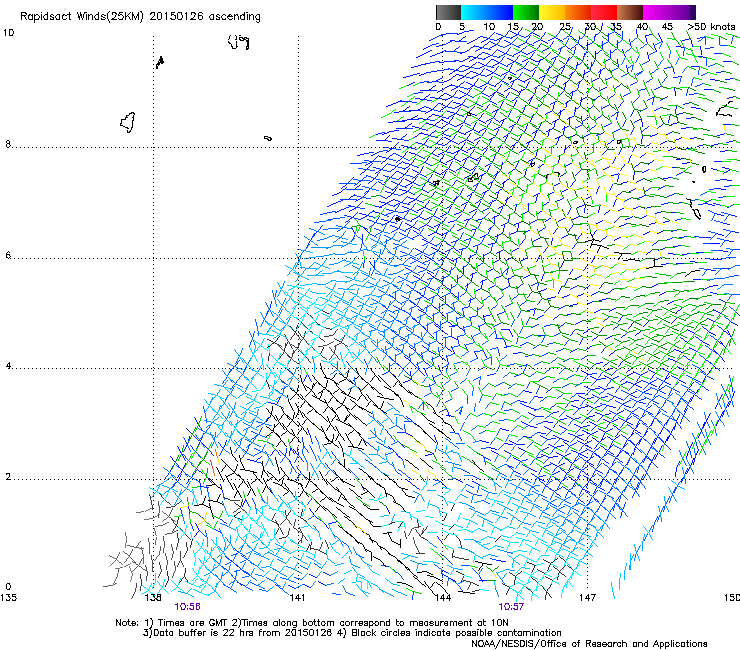Click the '35' value under the color legend
The height and width of the screenshot is (650, 740).
(x=616, y=27)
